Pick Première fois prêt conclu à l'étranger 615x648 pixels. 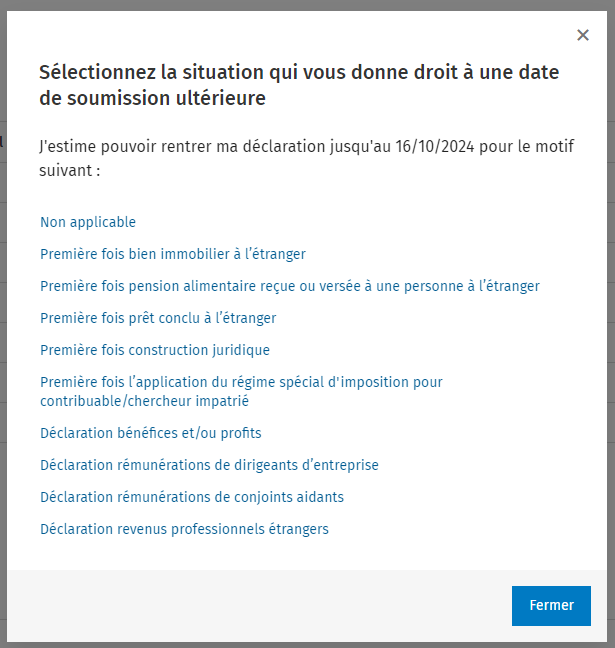tap(158, 318)
